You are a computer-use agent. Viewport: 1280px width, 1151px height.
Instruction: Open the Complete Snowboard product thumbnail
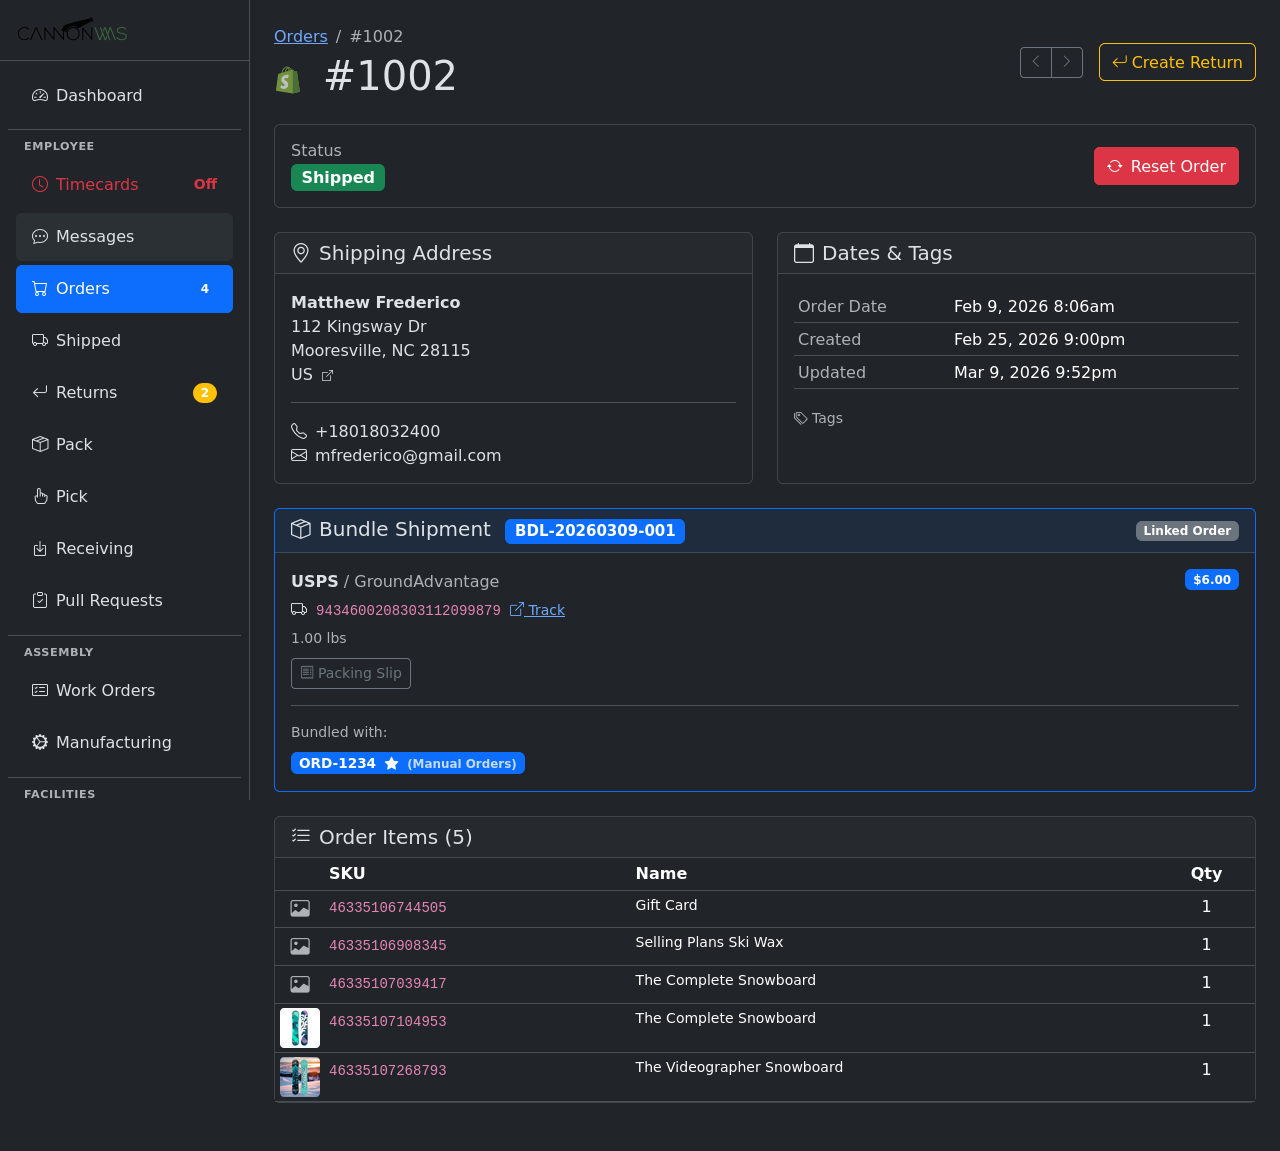coord(300,1028)
